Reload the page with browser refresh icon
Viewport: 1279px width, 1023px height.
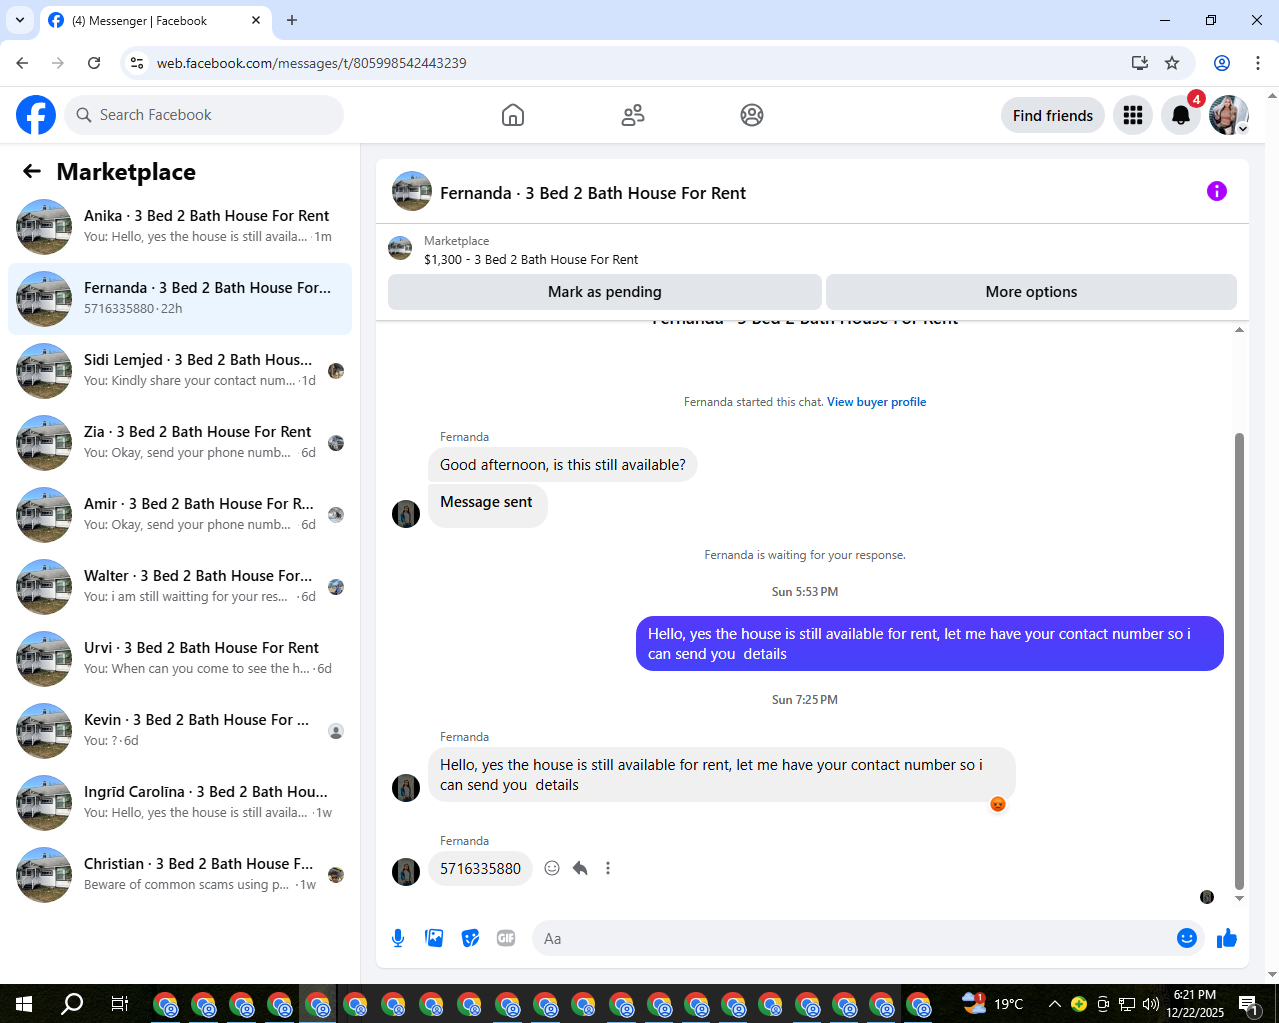pos(94,63)
